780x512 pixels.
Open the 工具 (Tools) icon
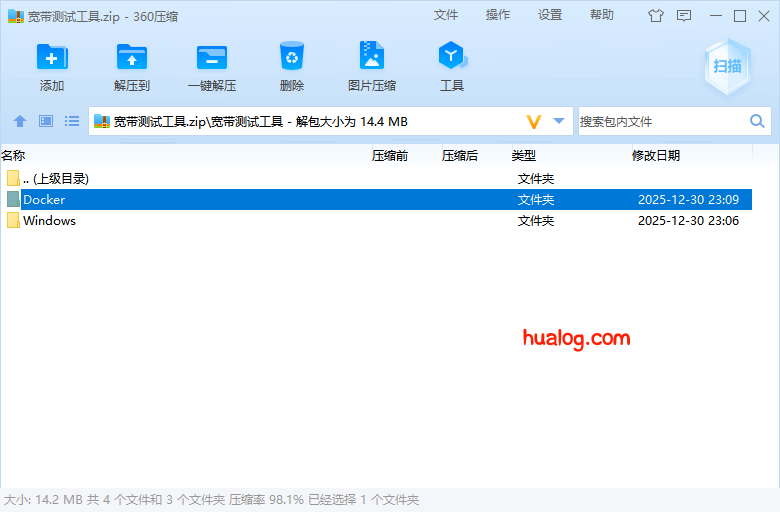452,55
